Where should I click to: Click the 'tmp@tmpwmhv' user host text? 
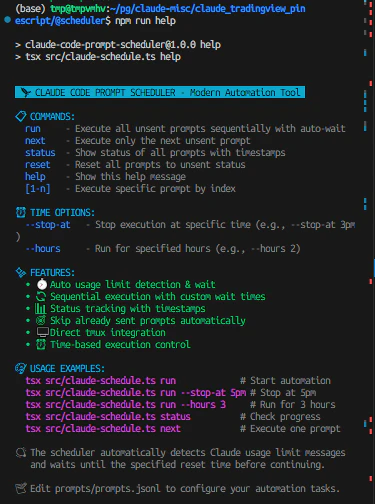[78, 9]
